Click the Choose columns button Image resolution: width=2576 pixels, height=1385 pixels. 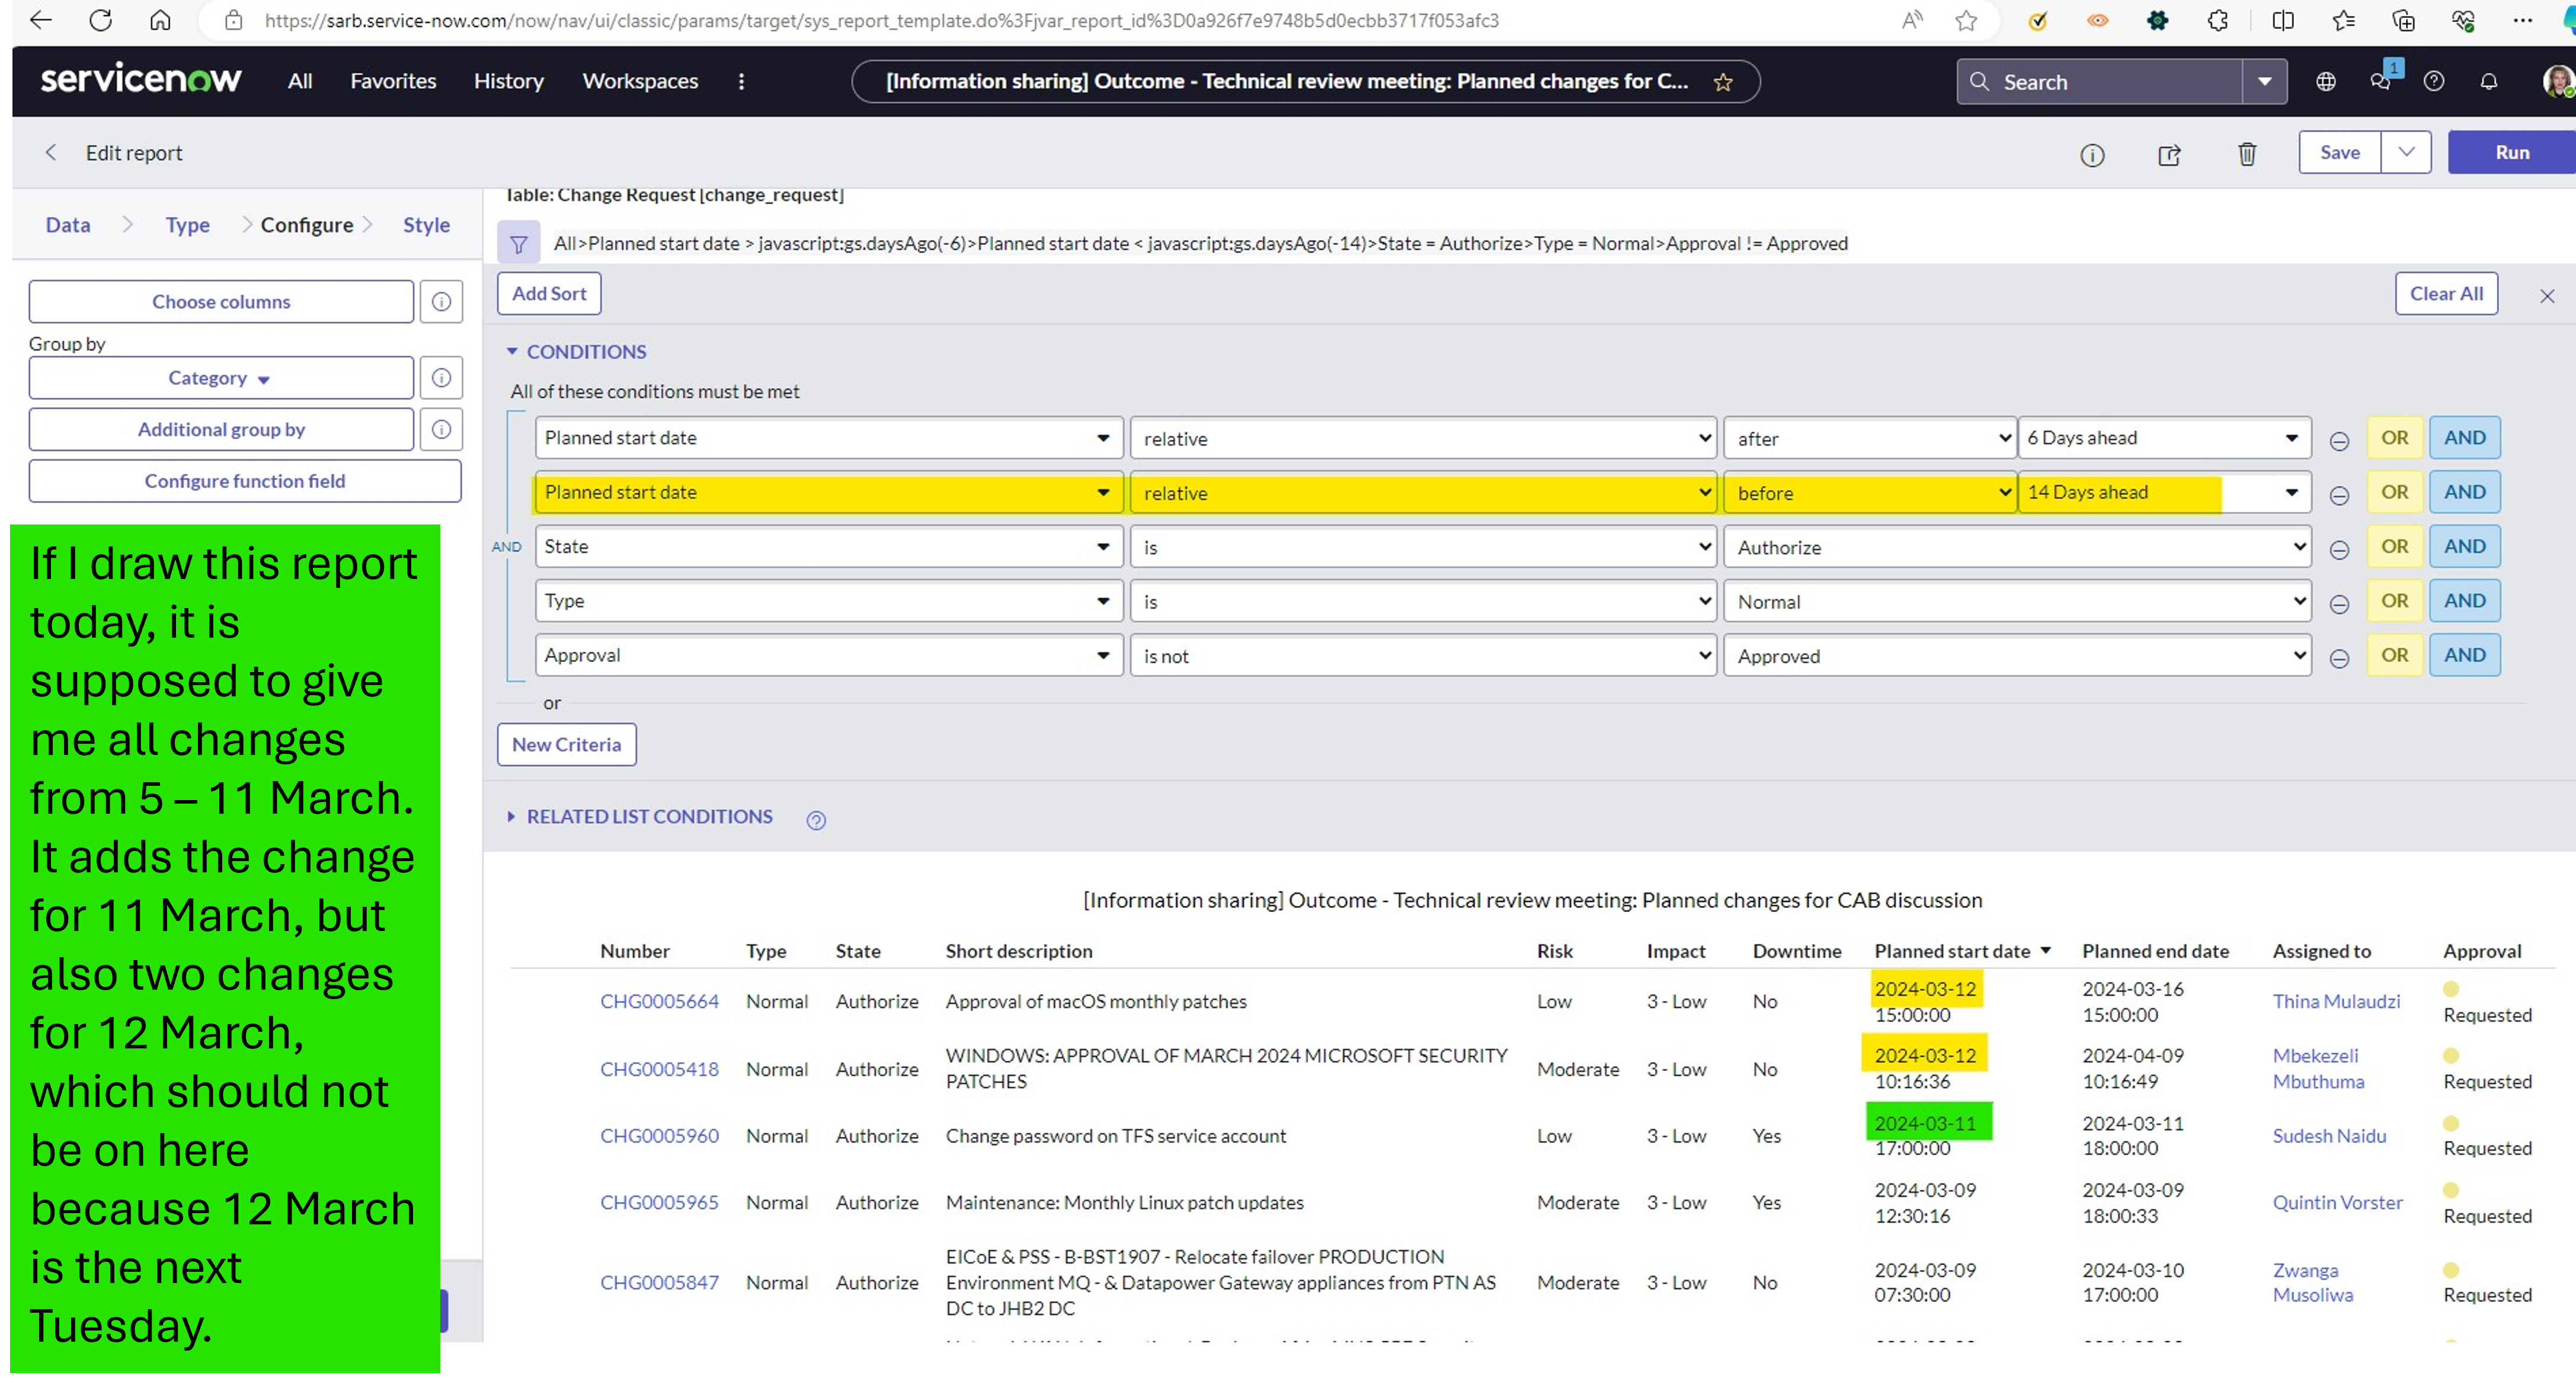(x=221, y=302)
